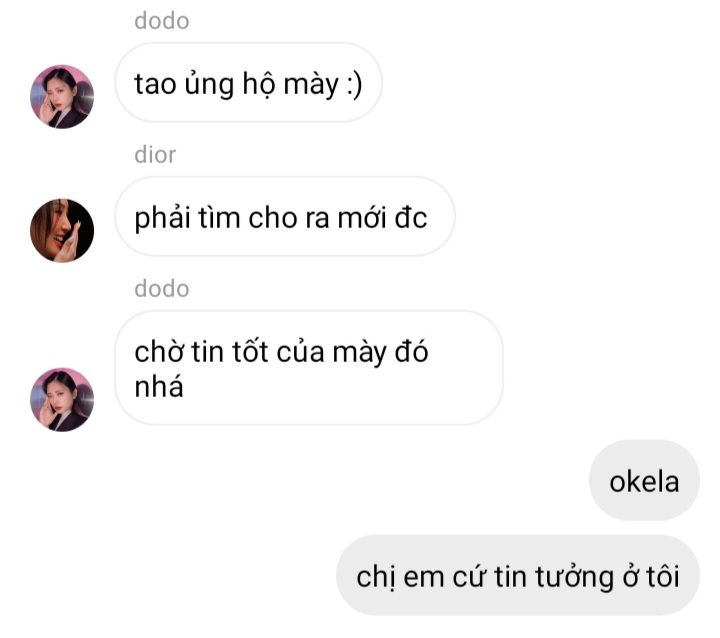Click the first 'dodo' sender name label

162,21
